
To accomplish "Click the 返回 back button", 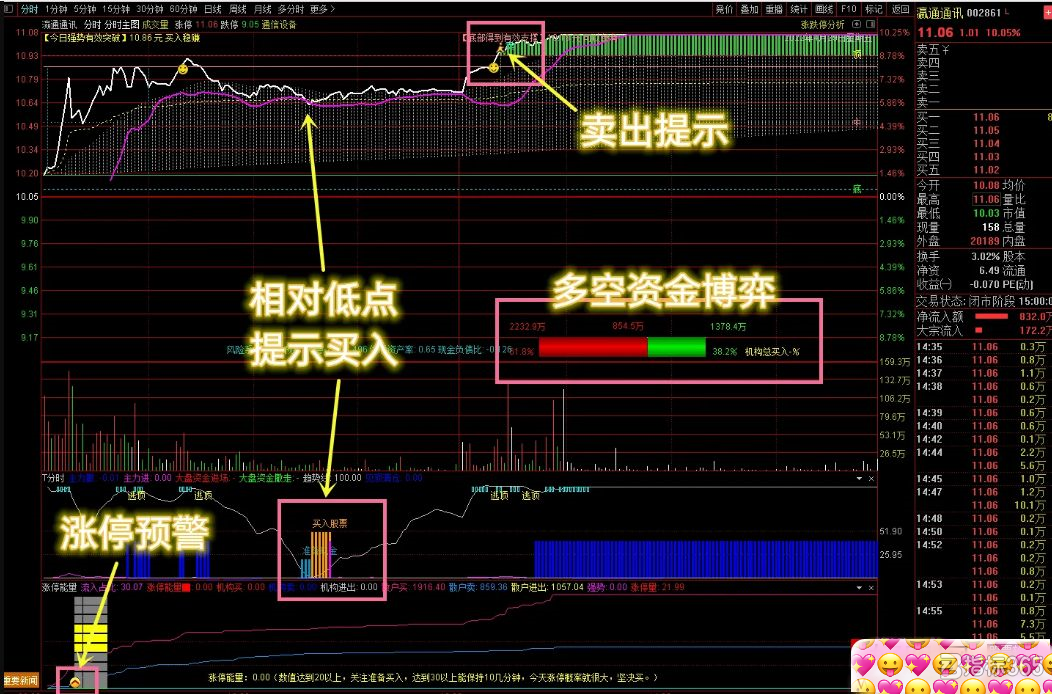I will 900,9.
